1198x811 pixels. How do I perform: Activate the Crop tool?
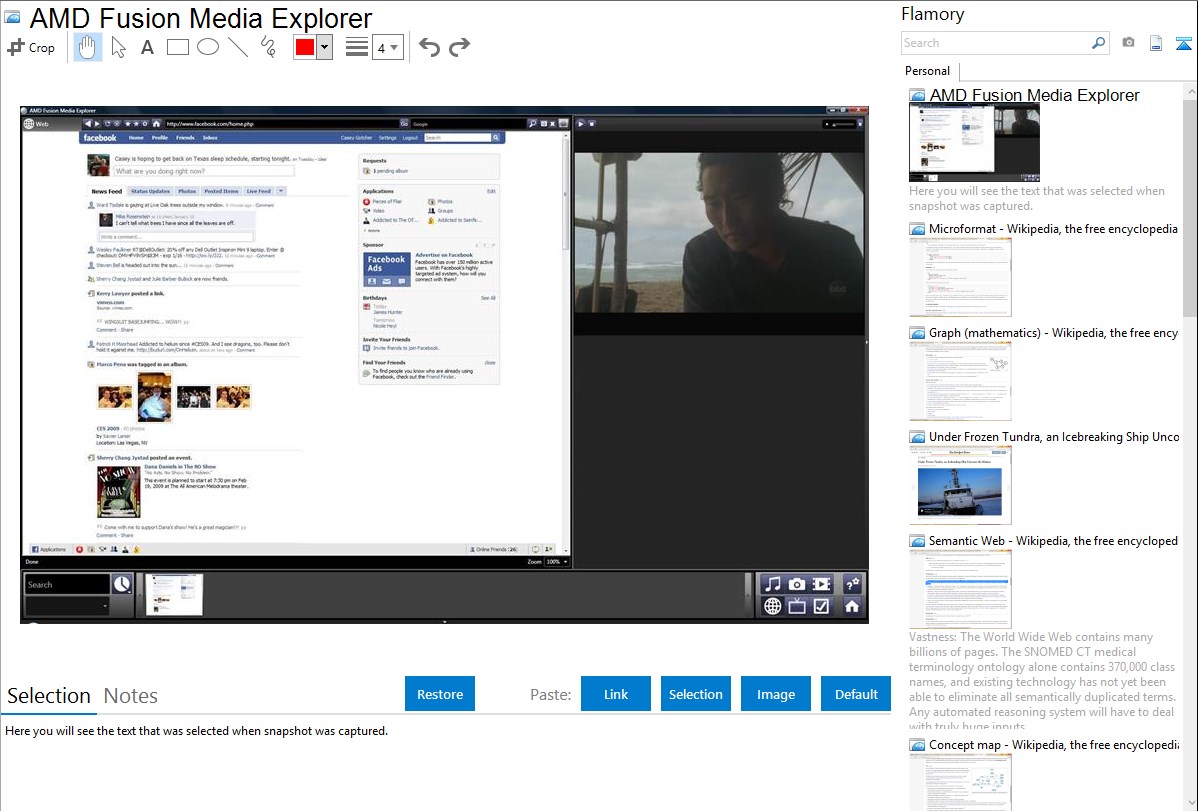tap(31, 47)
